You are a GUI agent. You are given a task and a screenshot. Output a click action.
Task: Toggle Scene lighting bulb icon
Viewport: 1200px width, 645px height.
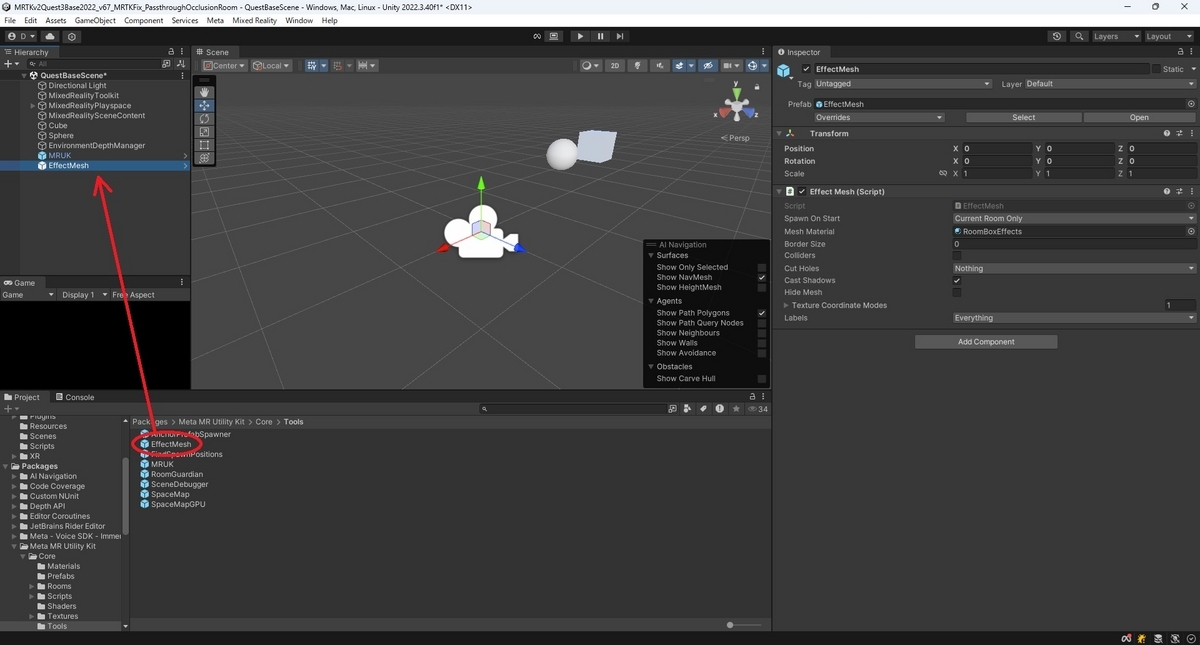[637, 66]
